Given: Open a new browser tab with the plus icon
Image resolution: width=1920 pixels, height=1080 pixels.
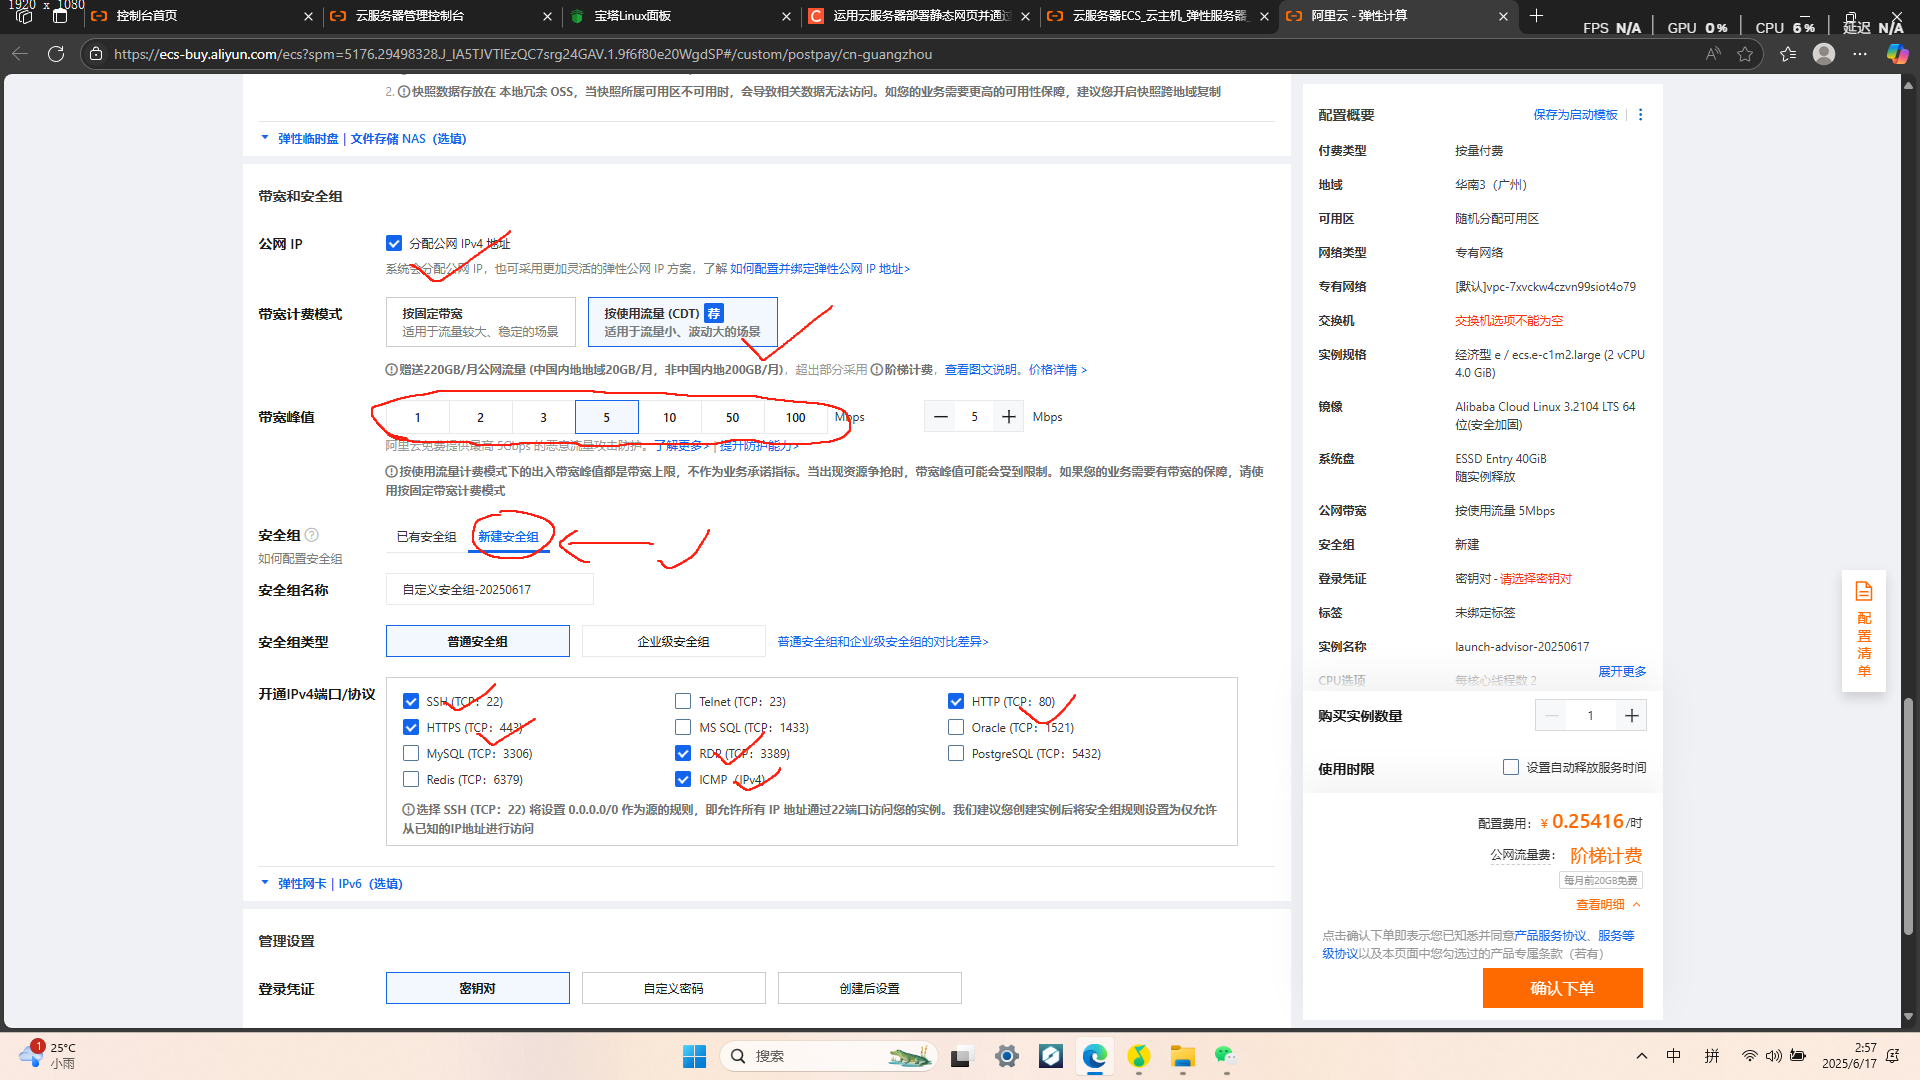Looking at the screenshot, I should point(1537,16).
